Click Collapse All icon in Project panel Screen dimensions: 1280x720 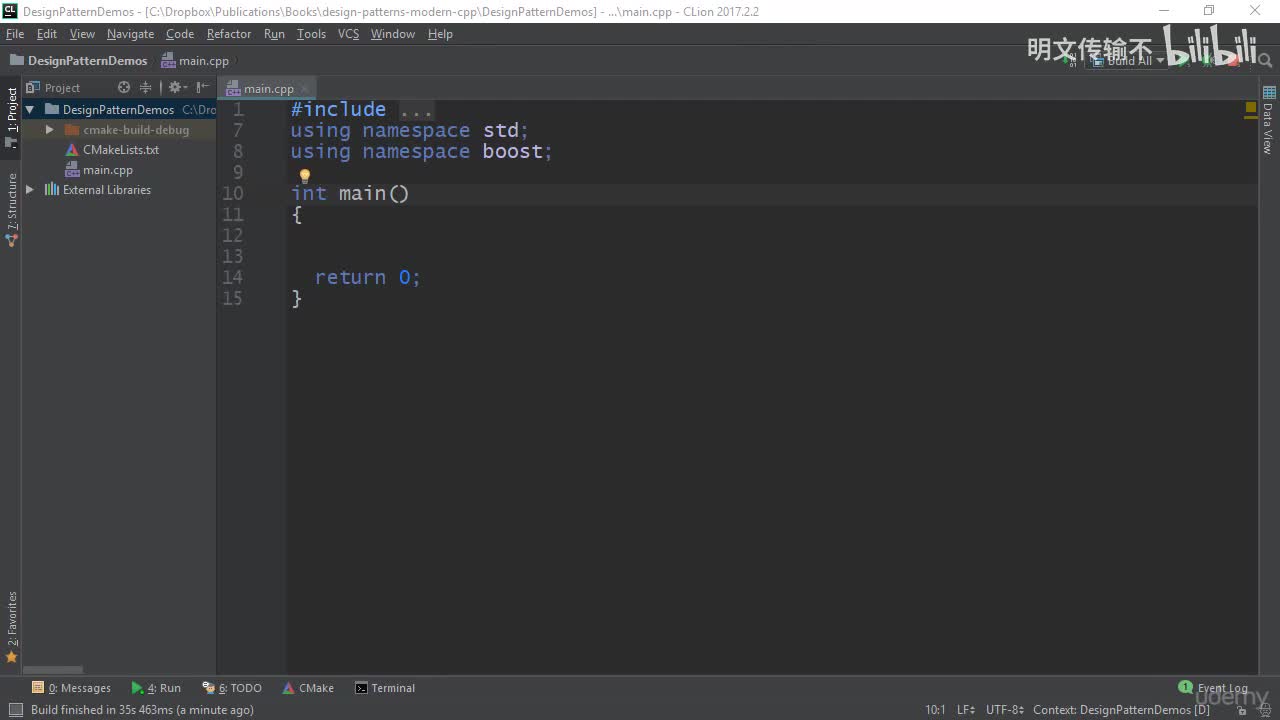tap(146, 88)
